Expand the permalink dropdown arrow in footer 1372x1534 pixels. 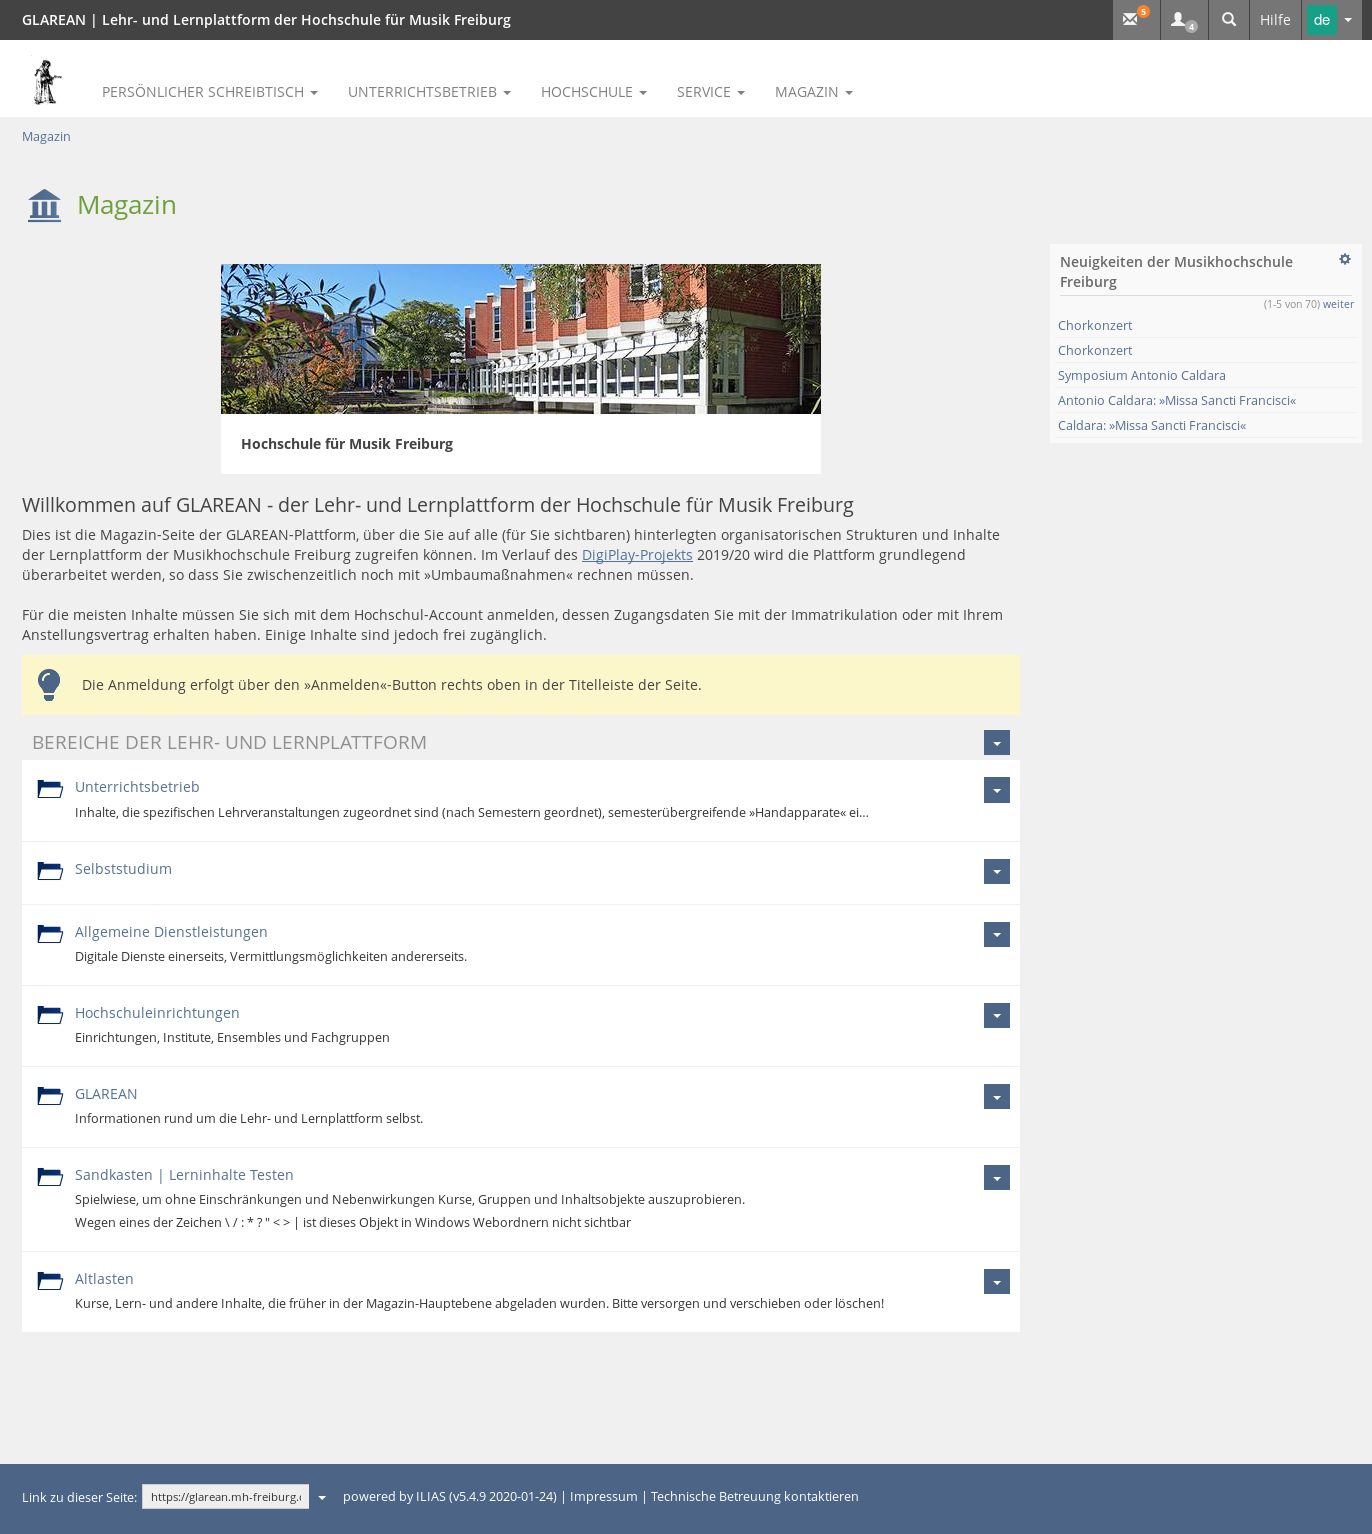(x=322, y=1498)
